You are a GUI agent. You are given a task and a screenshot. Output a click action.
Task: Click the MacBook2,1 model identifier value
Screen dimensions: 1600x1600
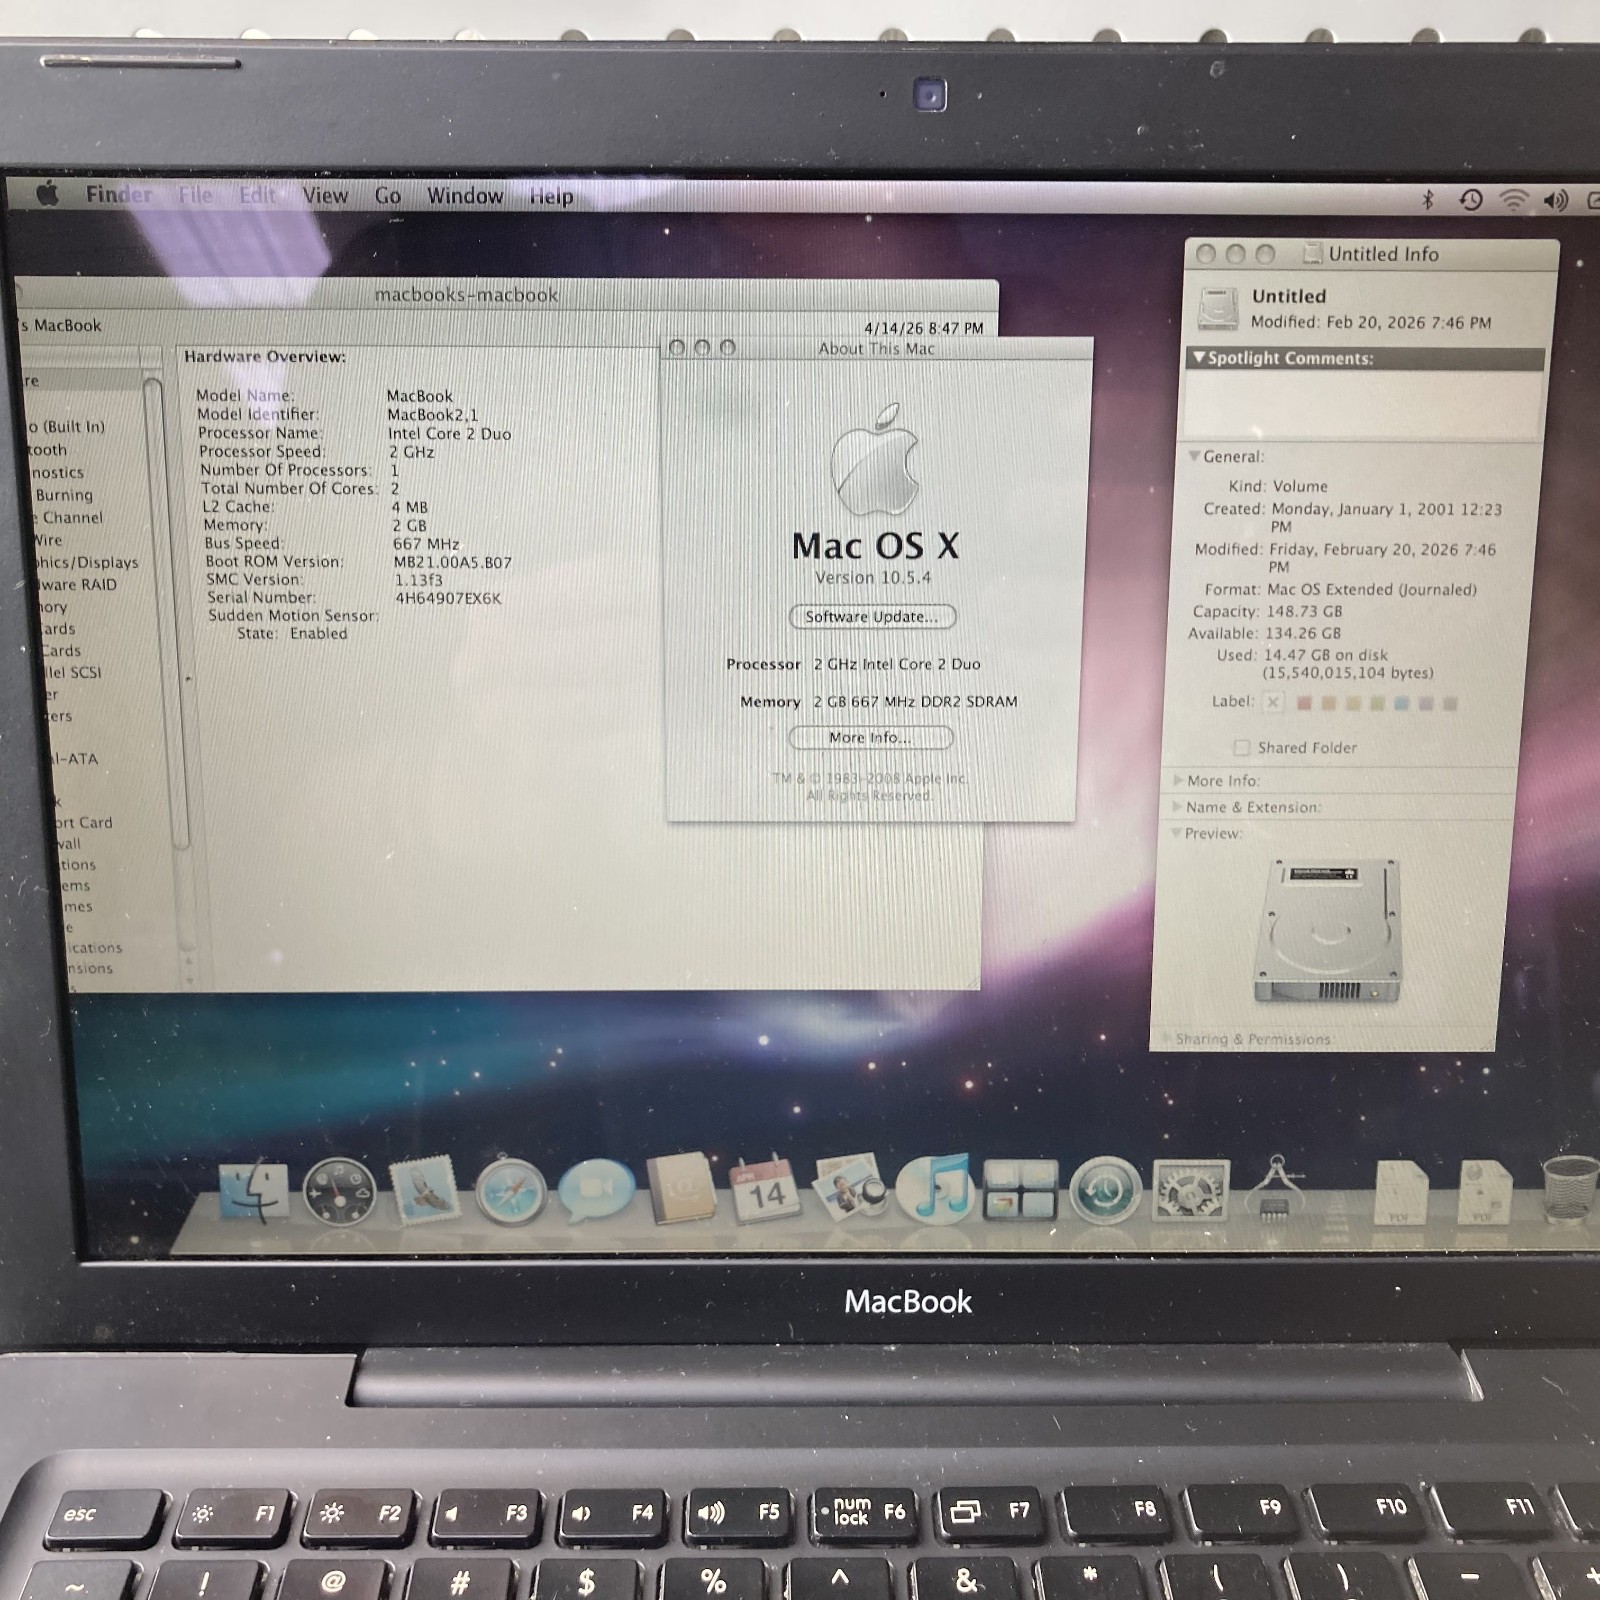432,414
